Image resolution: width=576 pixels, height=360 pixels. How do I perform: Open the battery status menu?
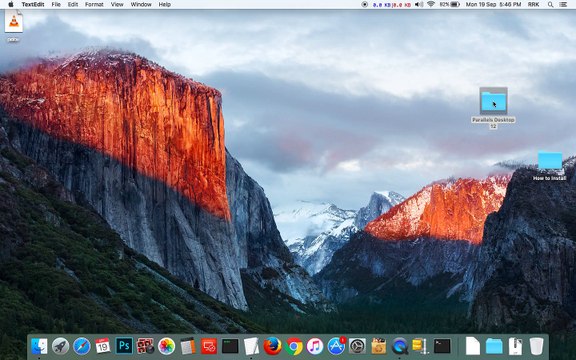[x=450, y=4]
